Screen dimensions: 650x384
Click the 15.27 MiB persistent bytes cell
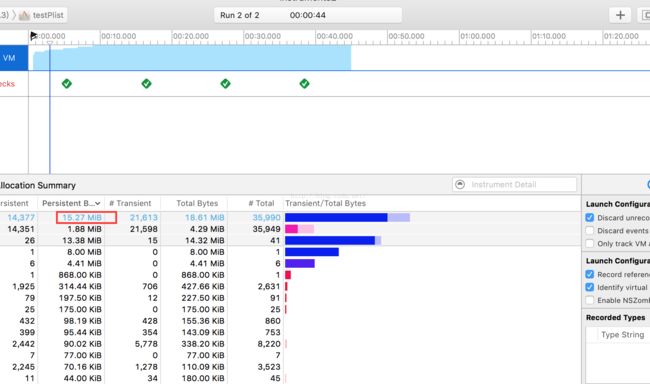click(x=82, y=217)
